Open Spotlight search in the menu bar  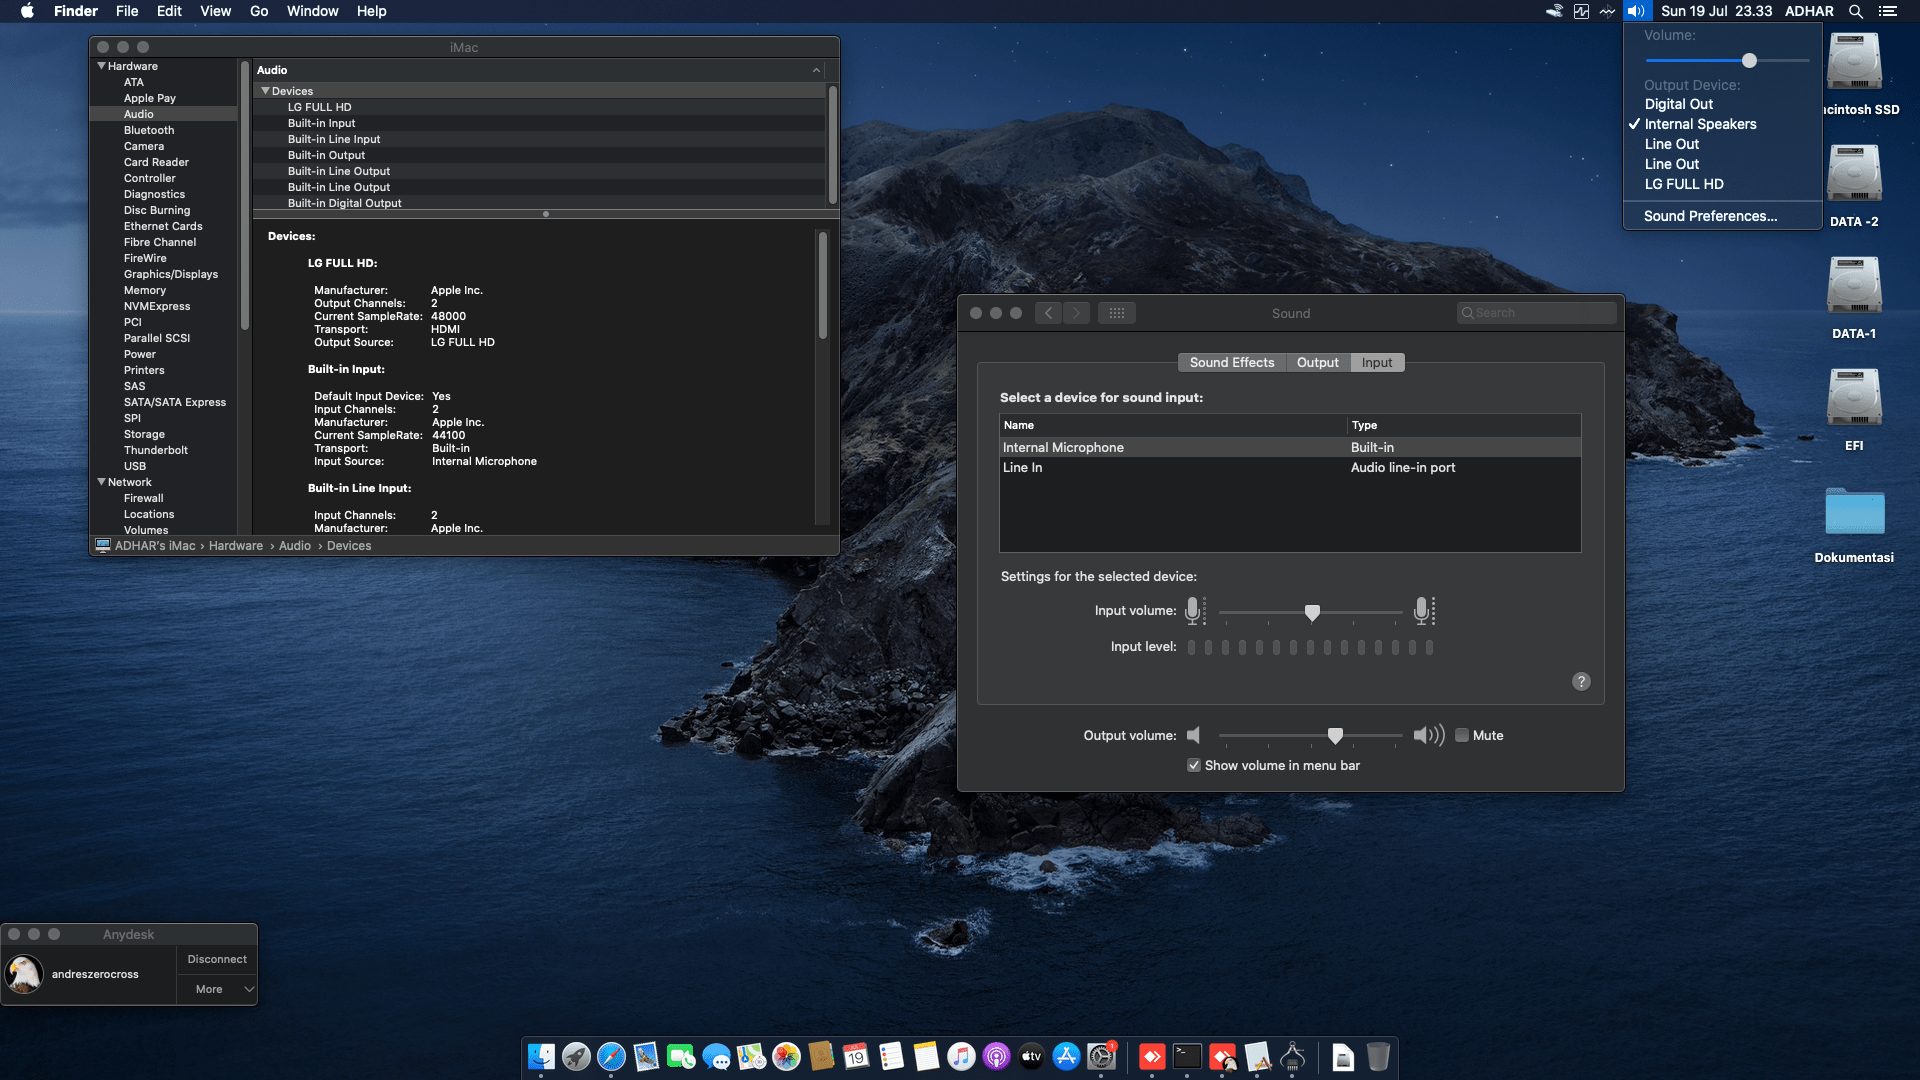(x=1855, y=11)
